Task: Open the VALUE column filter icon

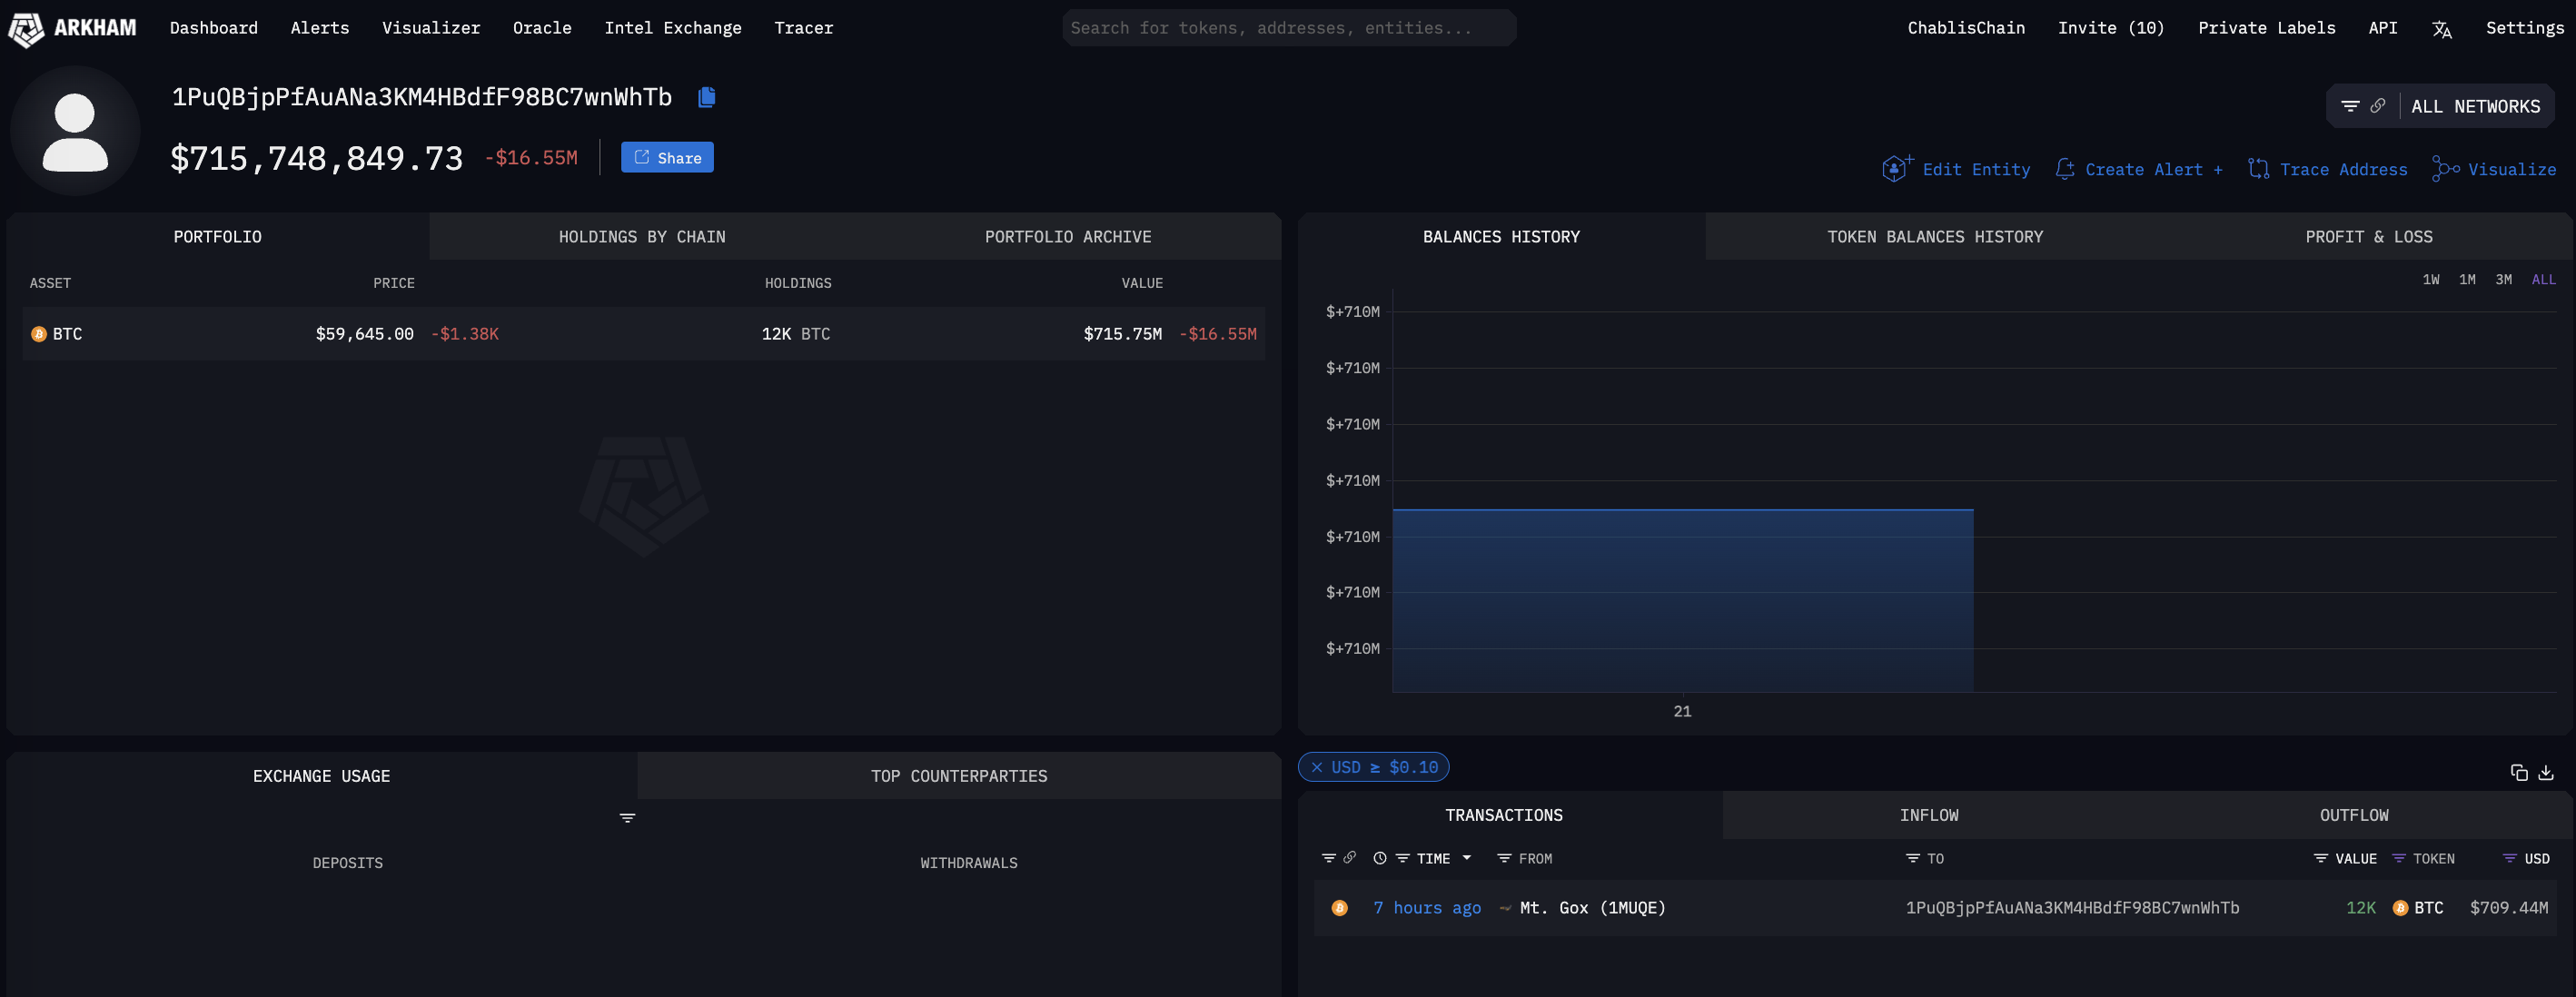Action: pyautogui.click(x=2321, y=858)
